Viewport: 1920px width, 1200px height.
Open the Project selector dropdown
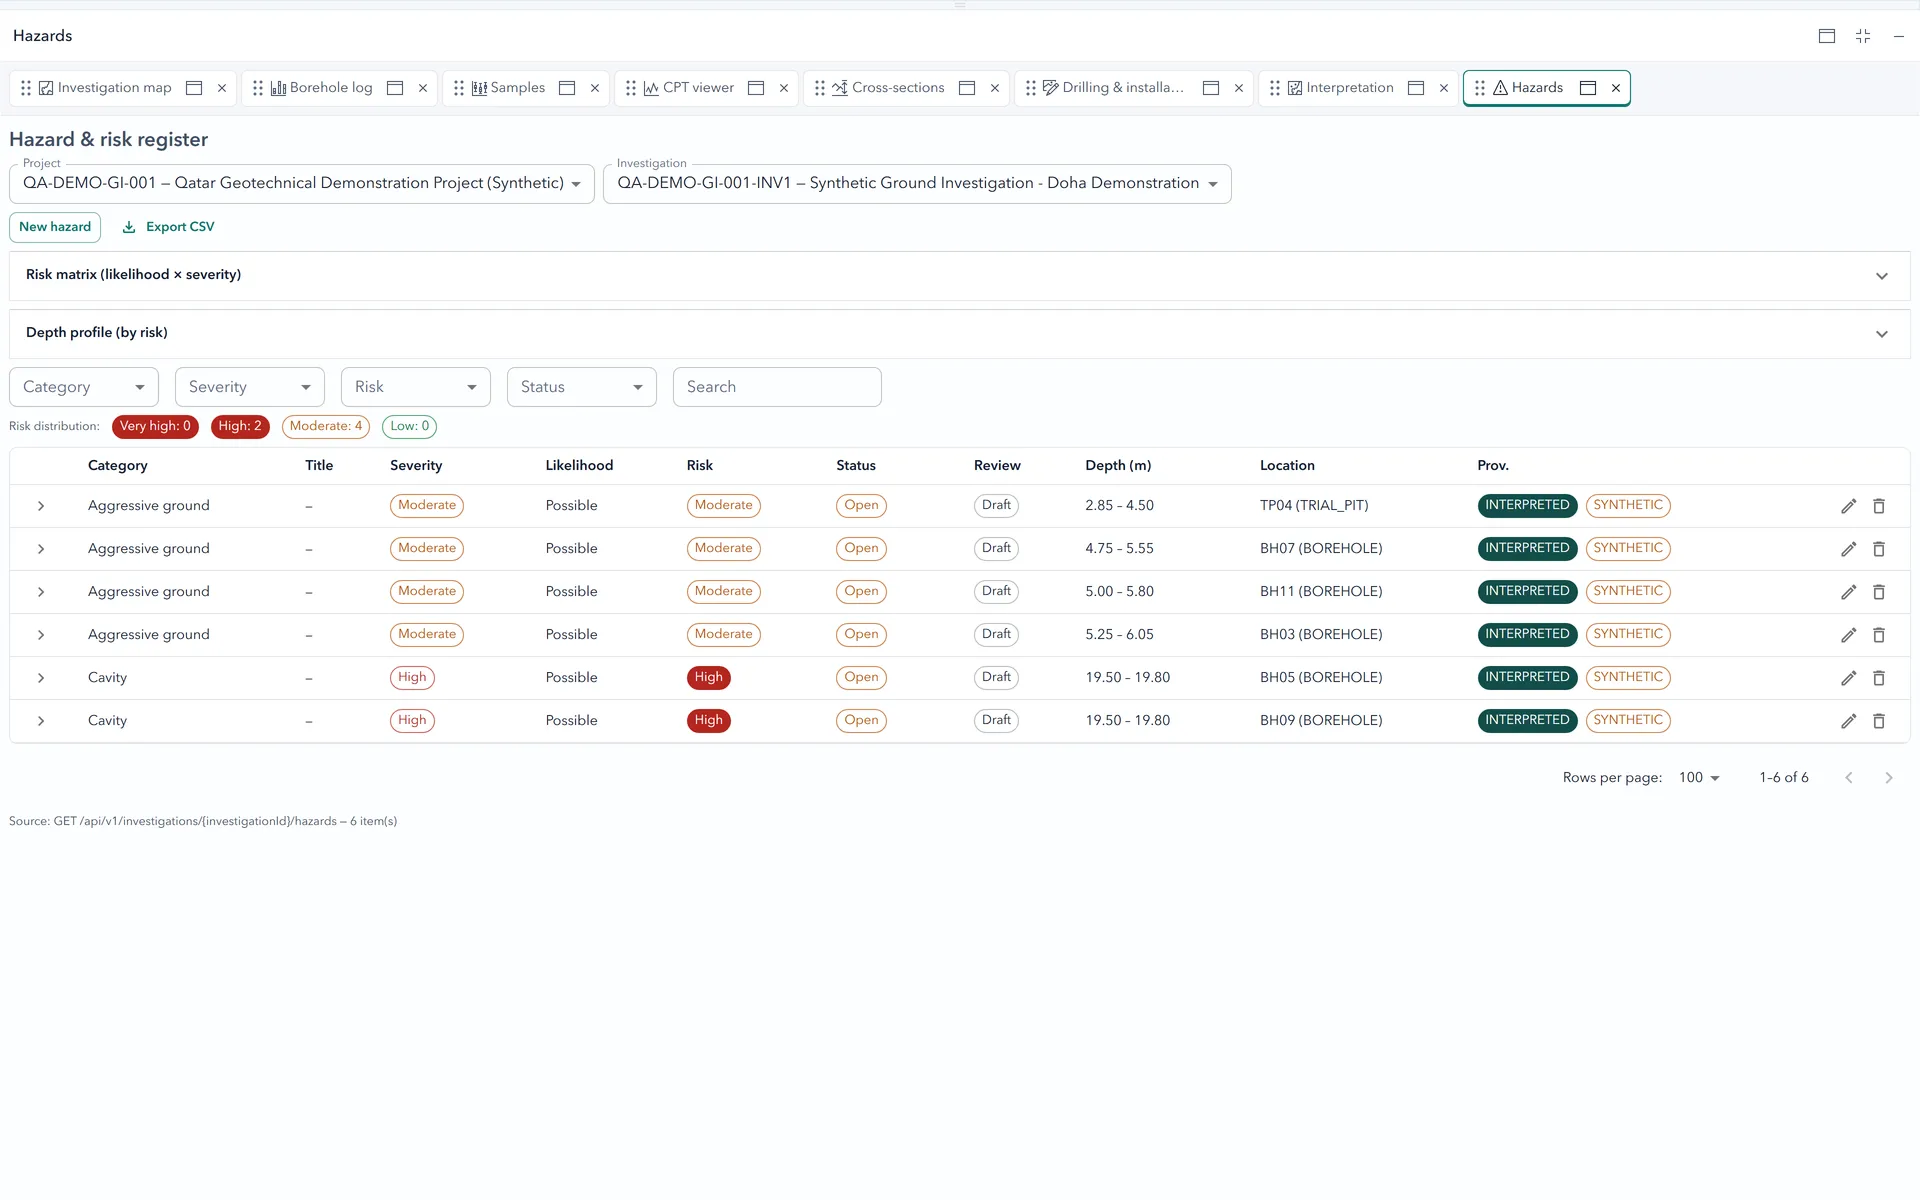(x=302, y=184)
